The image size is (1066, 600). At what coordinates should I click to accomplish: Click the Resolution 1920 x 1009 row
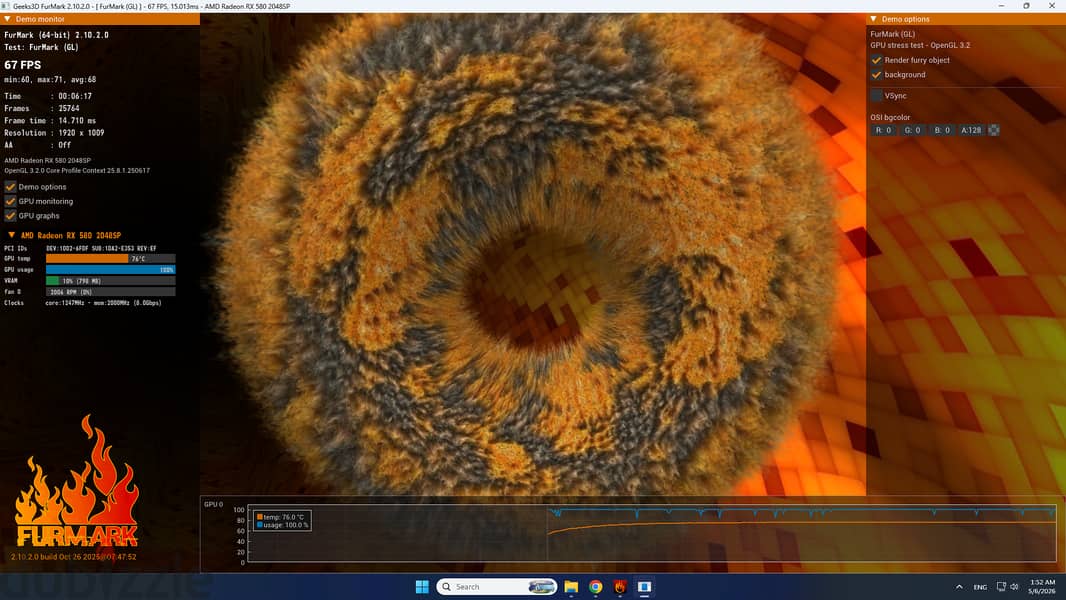[54, 133]
